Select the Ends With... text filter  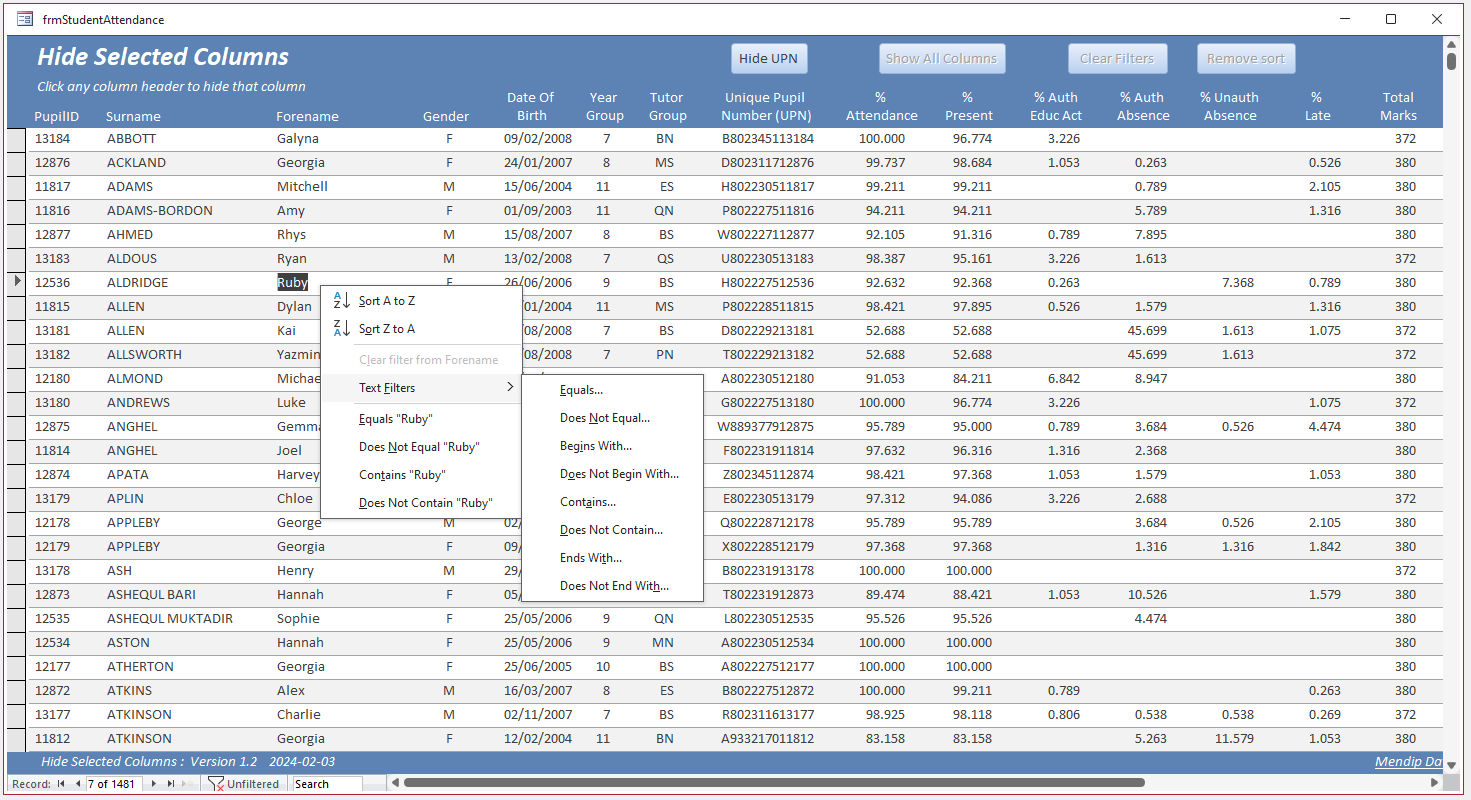click(x=612, y=558)
